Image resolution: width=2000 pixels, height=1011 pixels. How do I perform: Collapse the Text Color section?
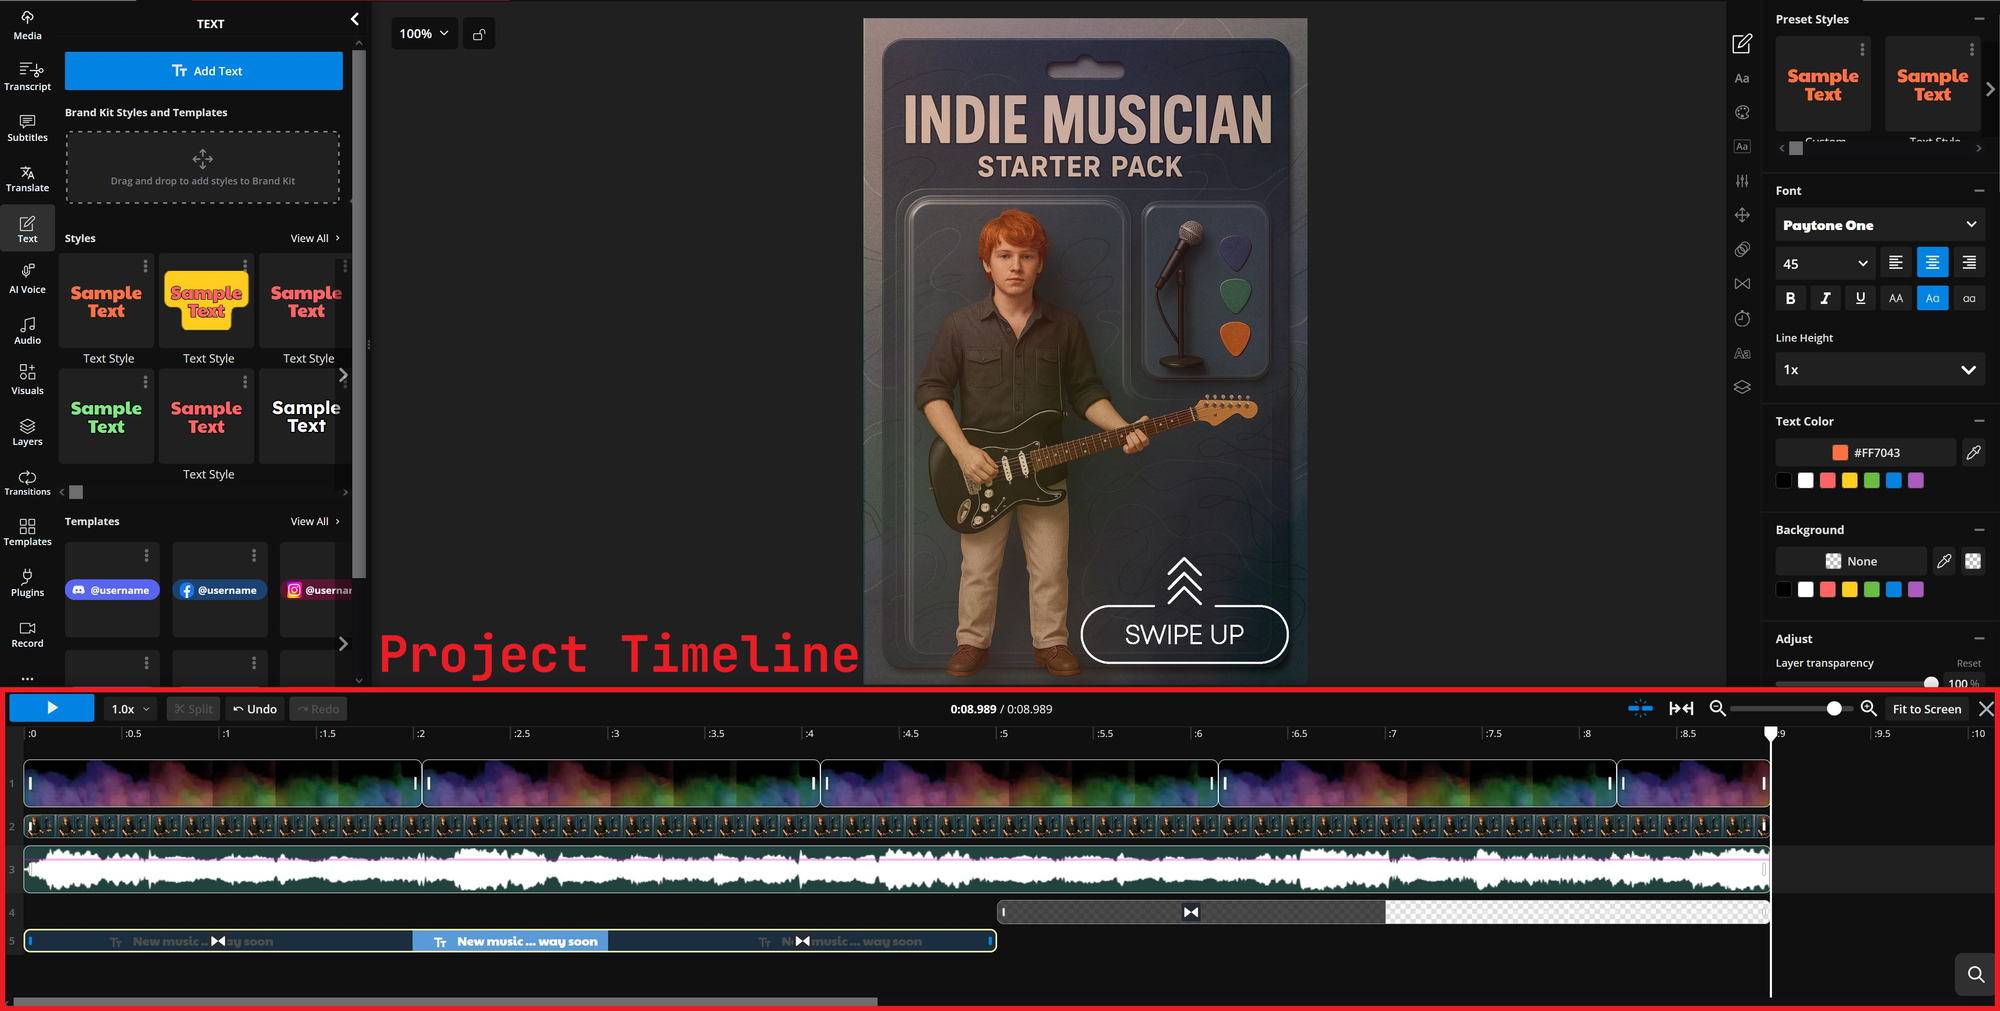pyautogui.click(x=1979, y=422)
